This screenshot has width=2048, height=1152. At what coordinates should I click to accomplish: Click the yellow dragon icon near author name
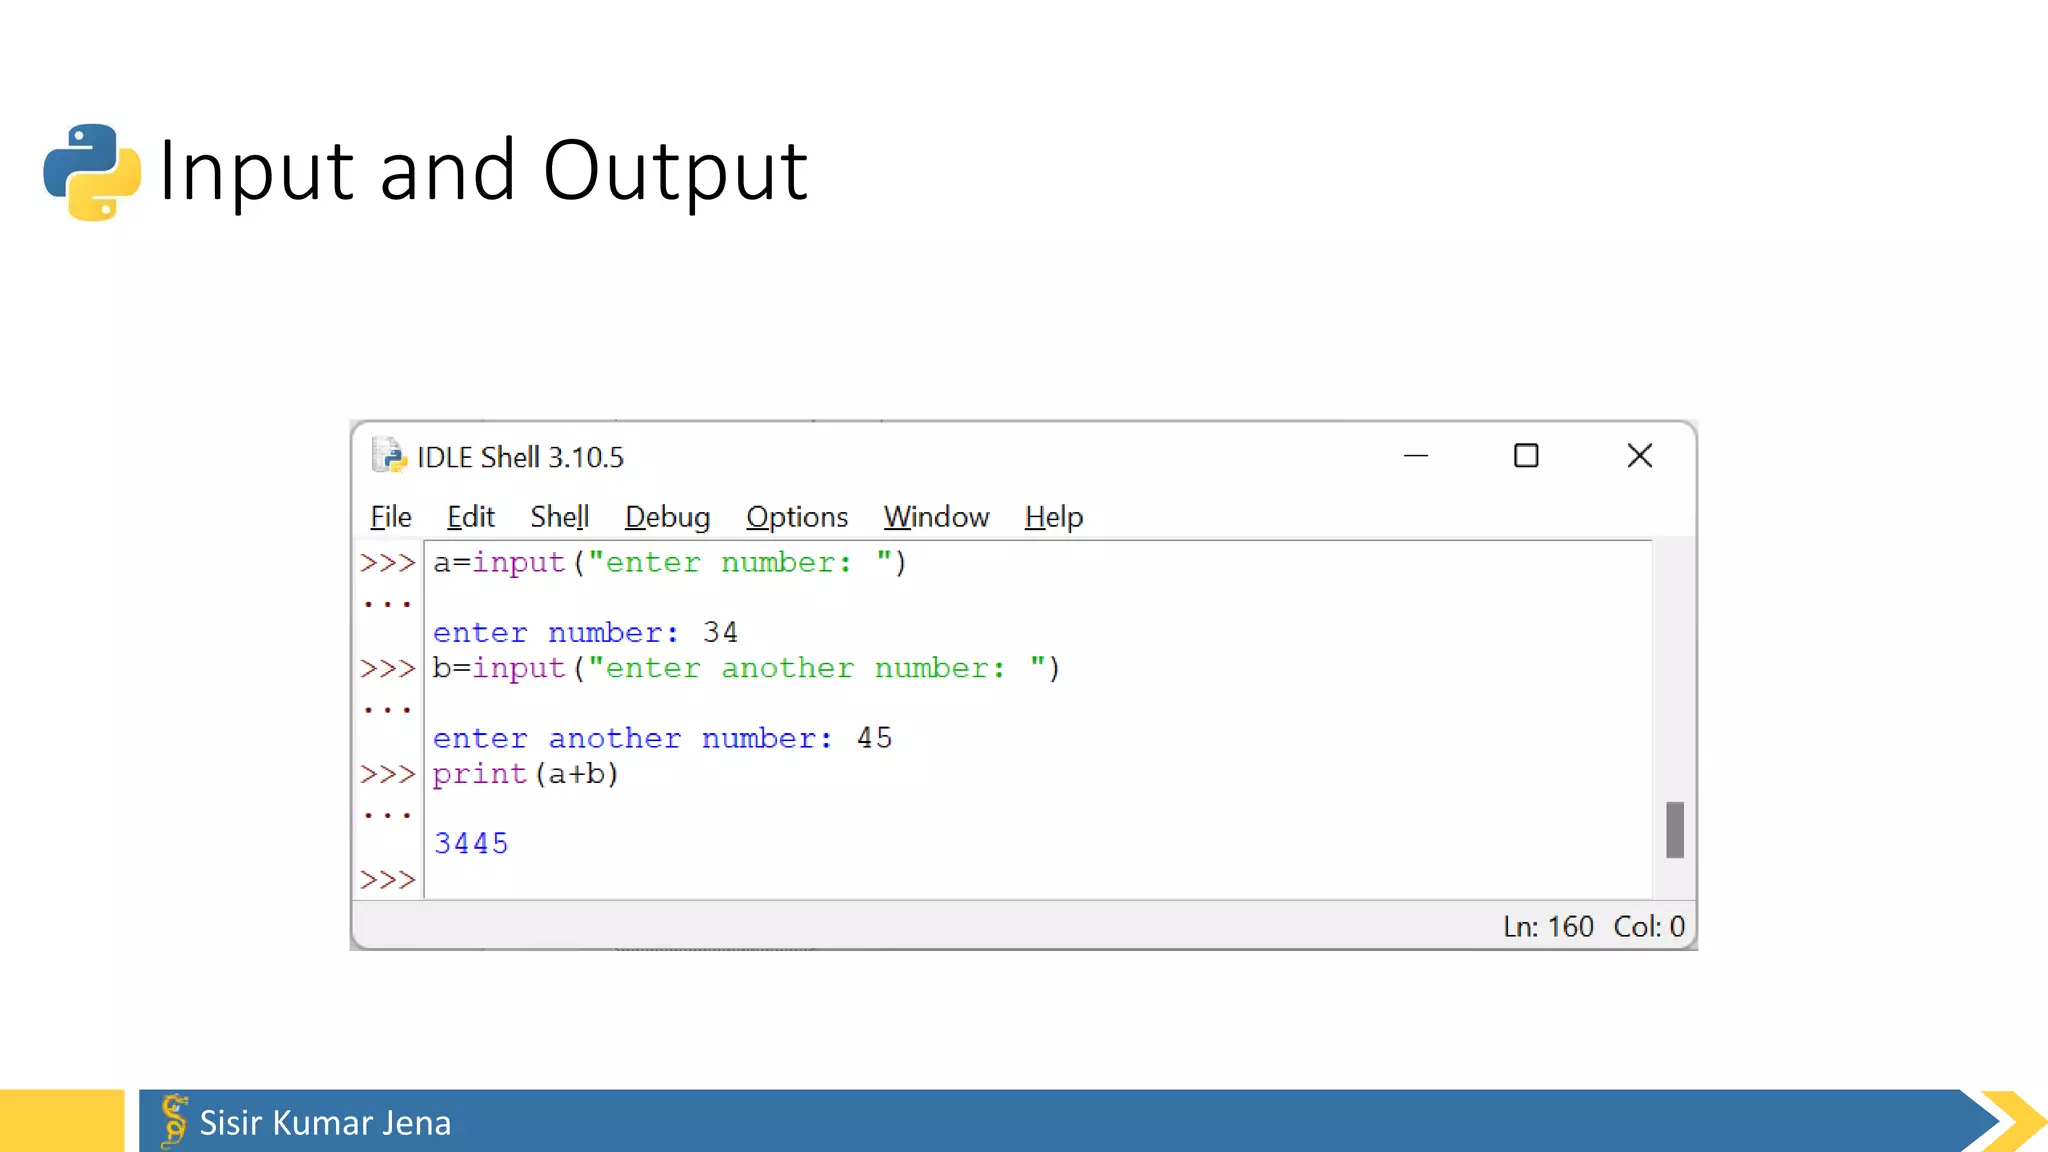[x=174, y=1120]
